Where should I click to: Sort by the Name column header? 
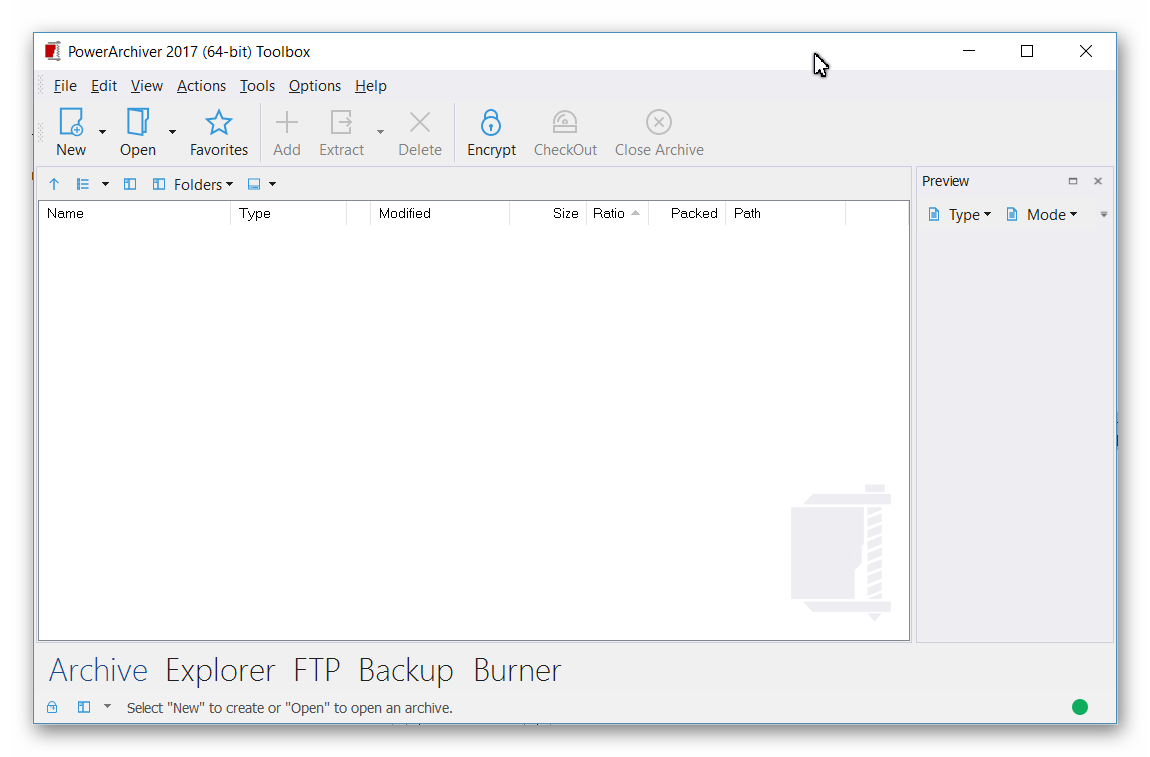coord(135,213)
